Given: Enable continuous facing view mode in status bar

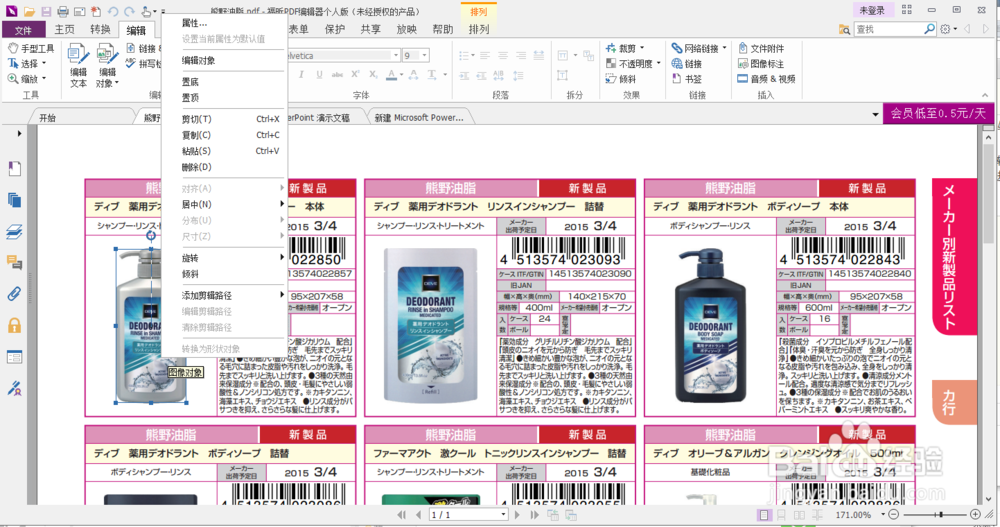Looking at the screenshot, I should click(816, 514).
